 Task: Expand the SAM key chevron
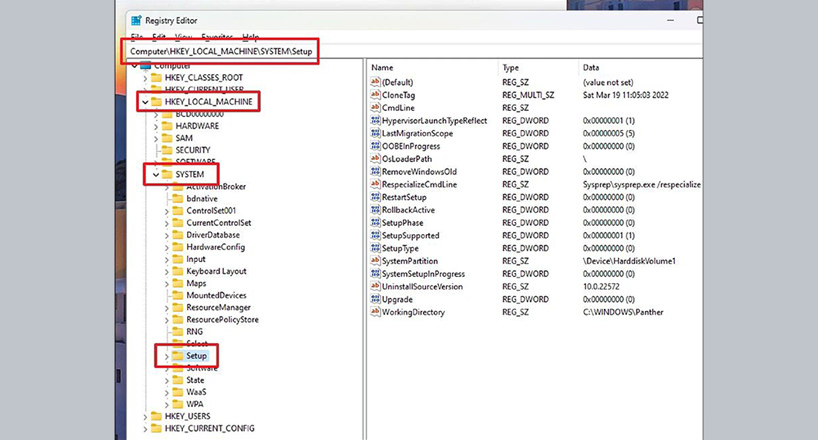click(x=155, y=138)
